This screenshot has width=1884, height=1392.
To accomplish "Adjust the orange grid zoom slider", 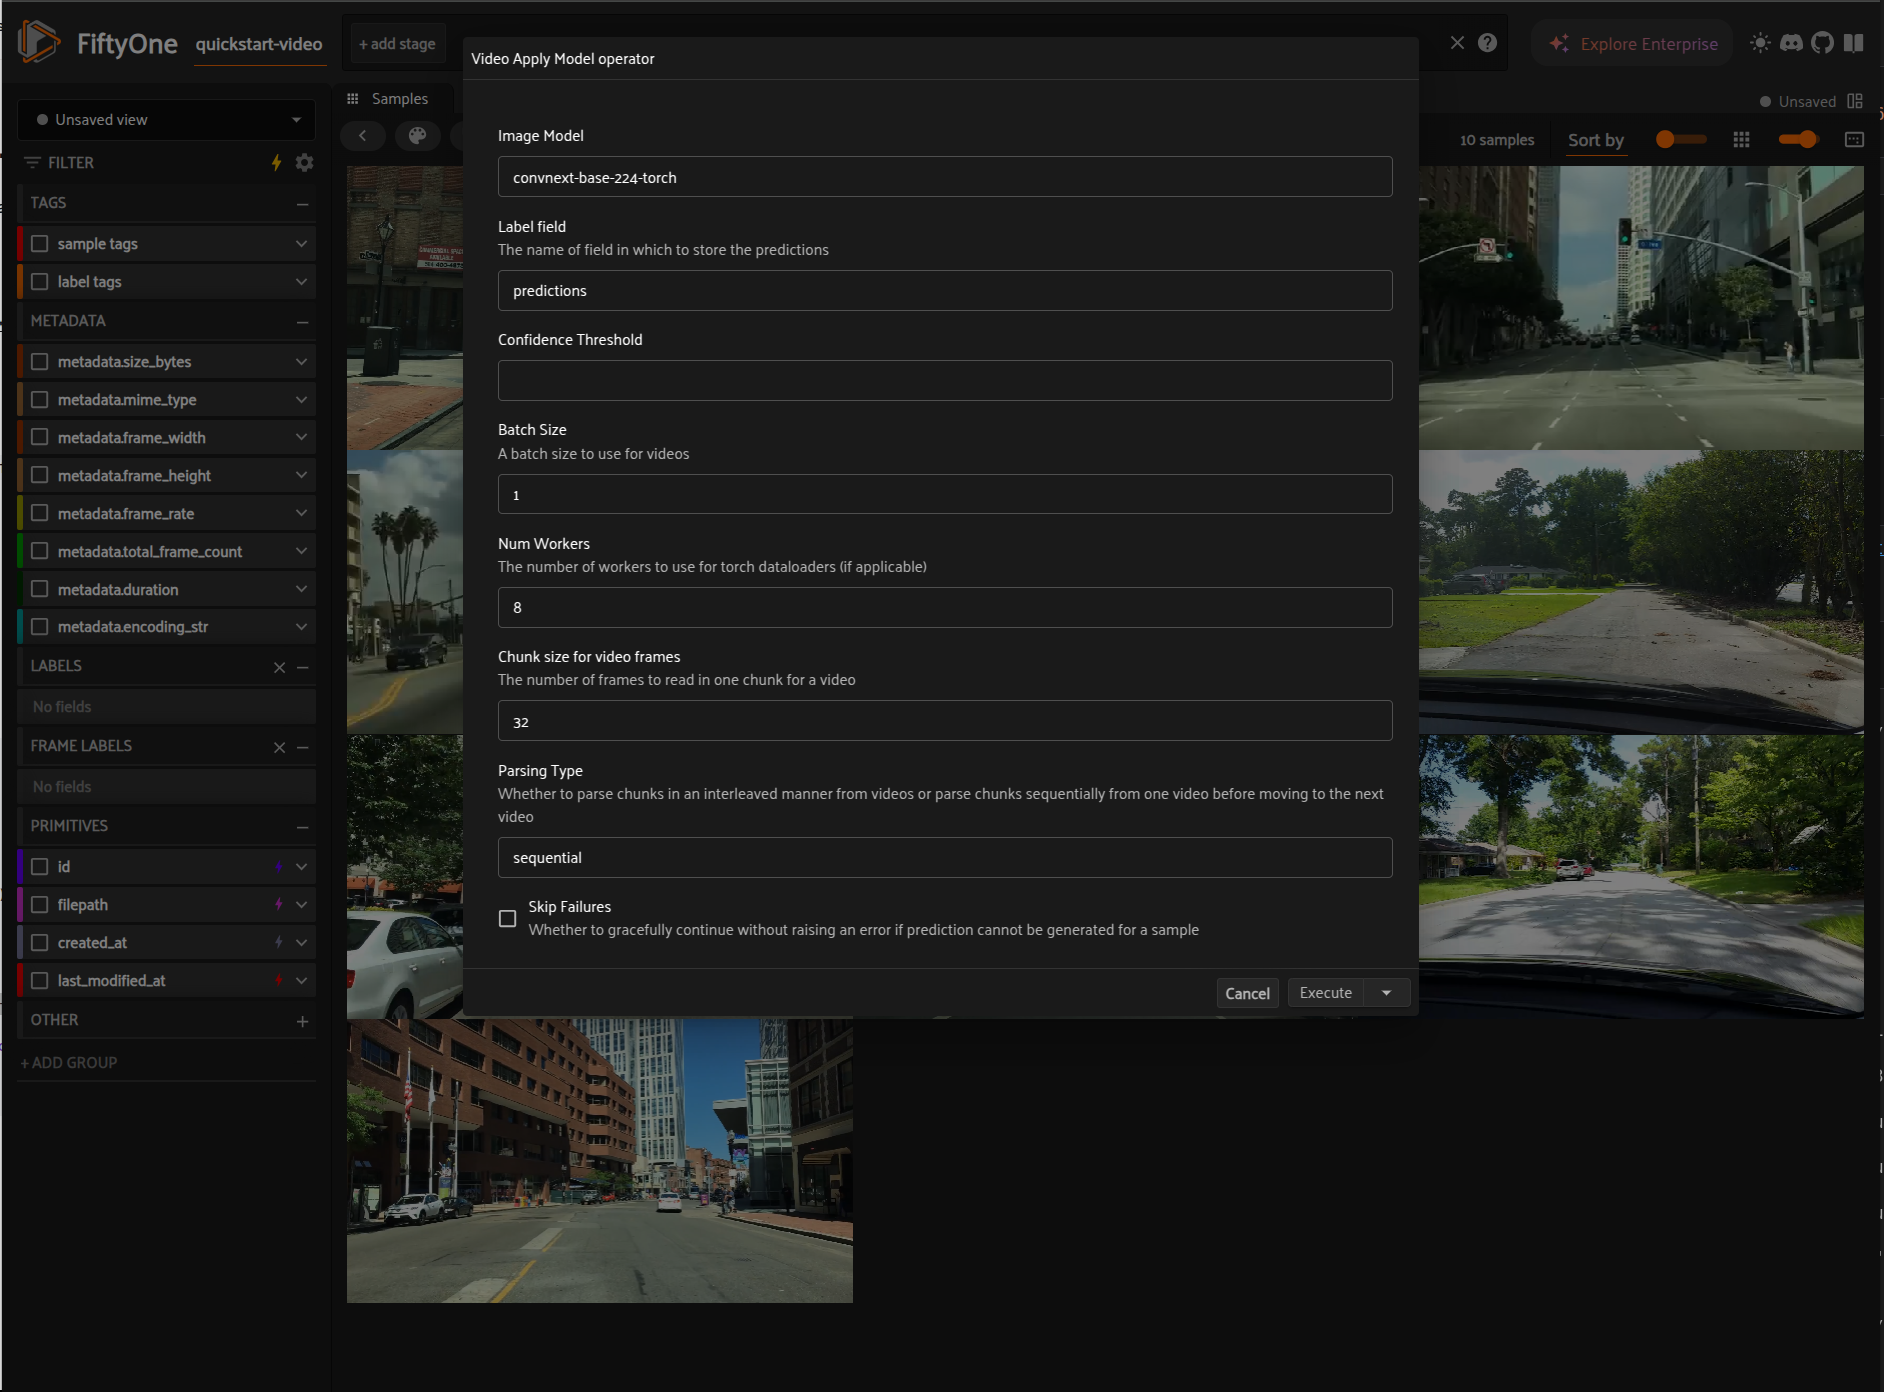I will (1681, 140).
